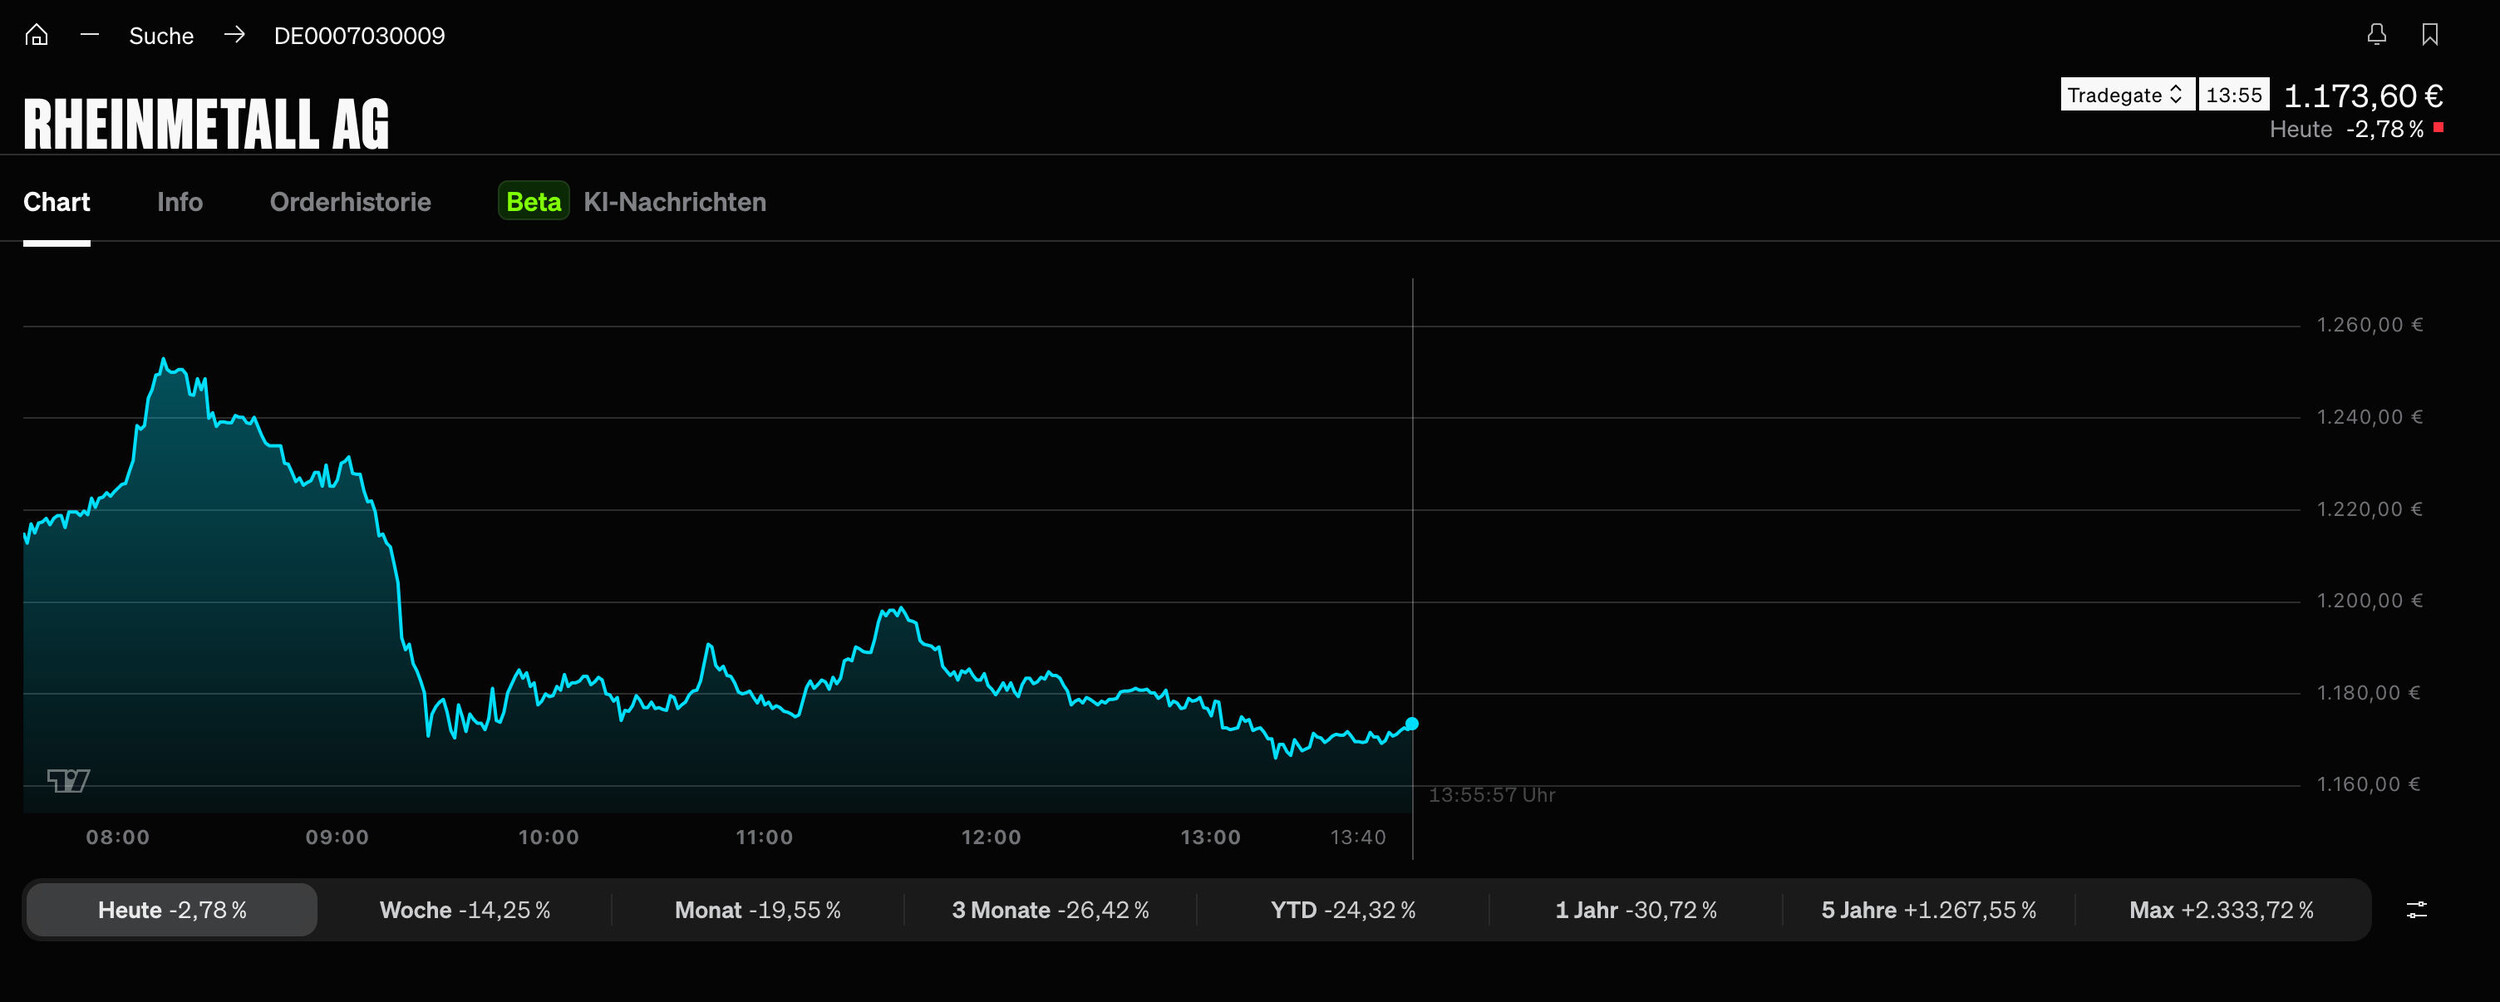The image size is (2500, 1002).
Task: Switch to the Chart tab
Action: 57,202
